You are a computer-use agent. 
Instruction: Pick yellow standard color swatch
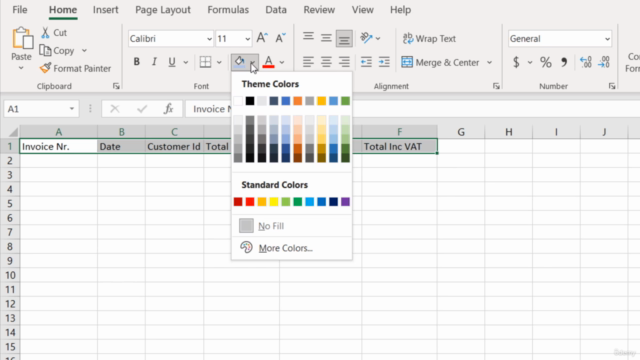[273, 202]
